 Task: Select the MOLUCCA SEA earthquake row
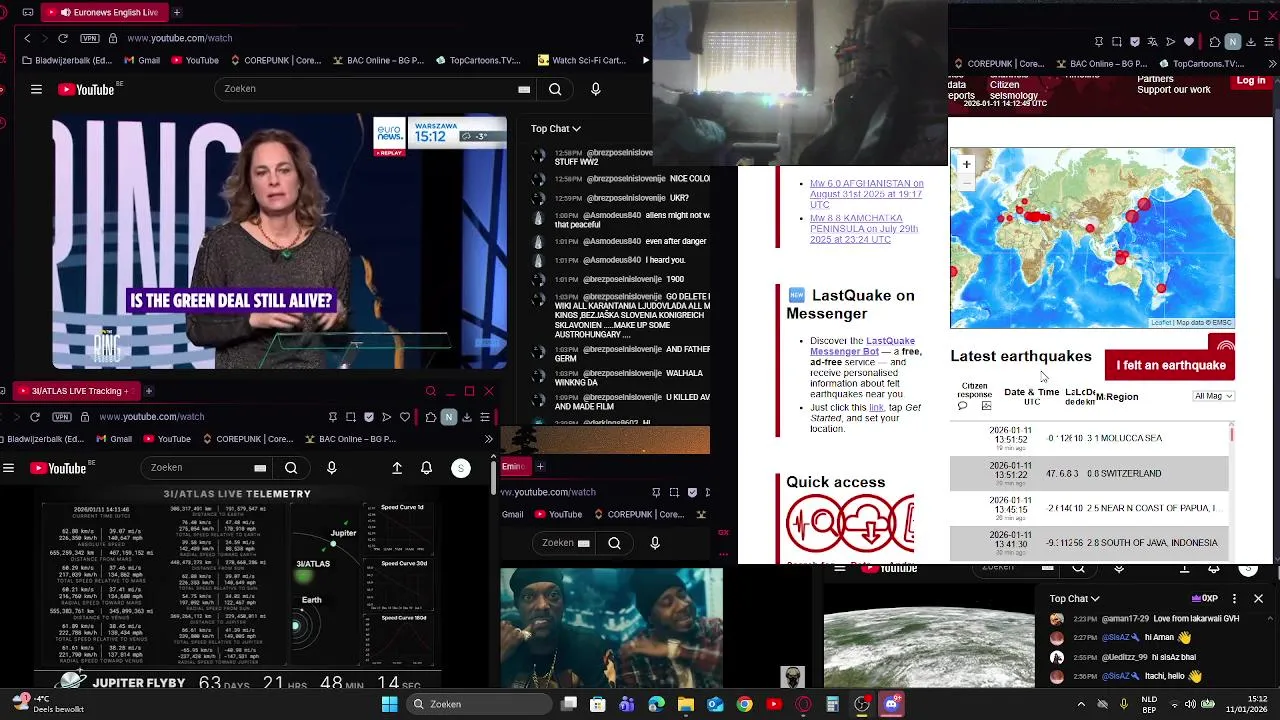pyautogui.click(x=1089, y=438)
